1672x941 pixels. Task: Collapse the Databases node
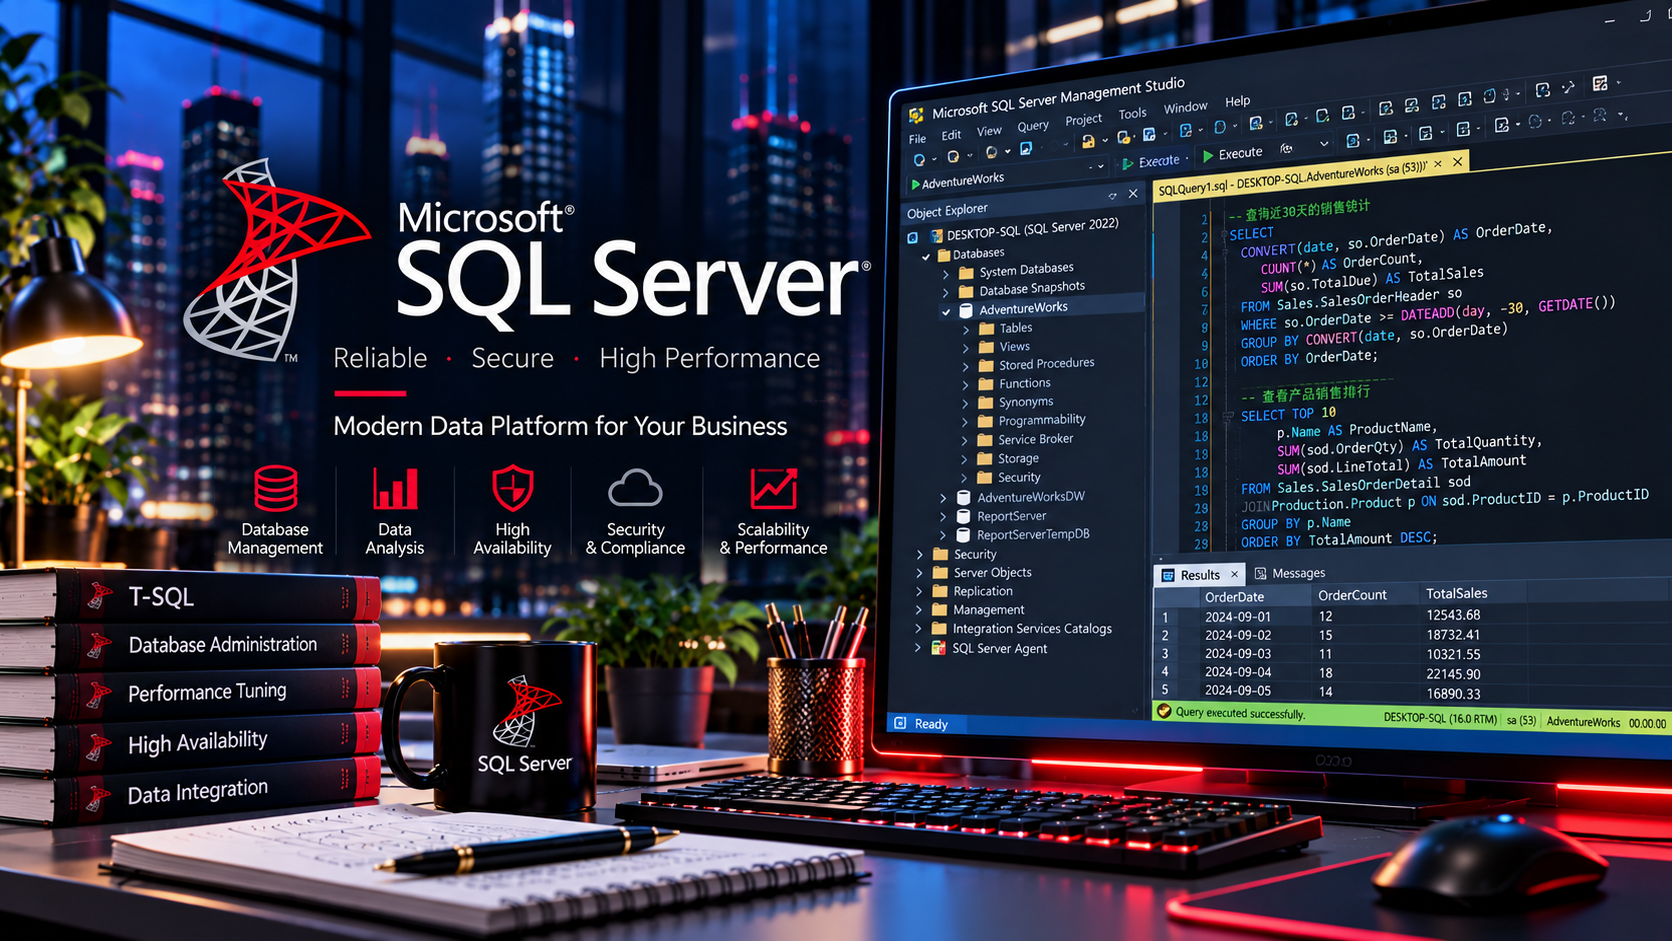(926, 257)
